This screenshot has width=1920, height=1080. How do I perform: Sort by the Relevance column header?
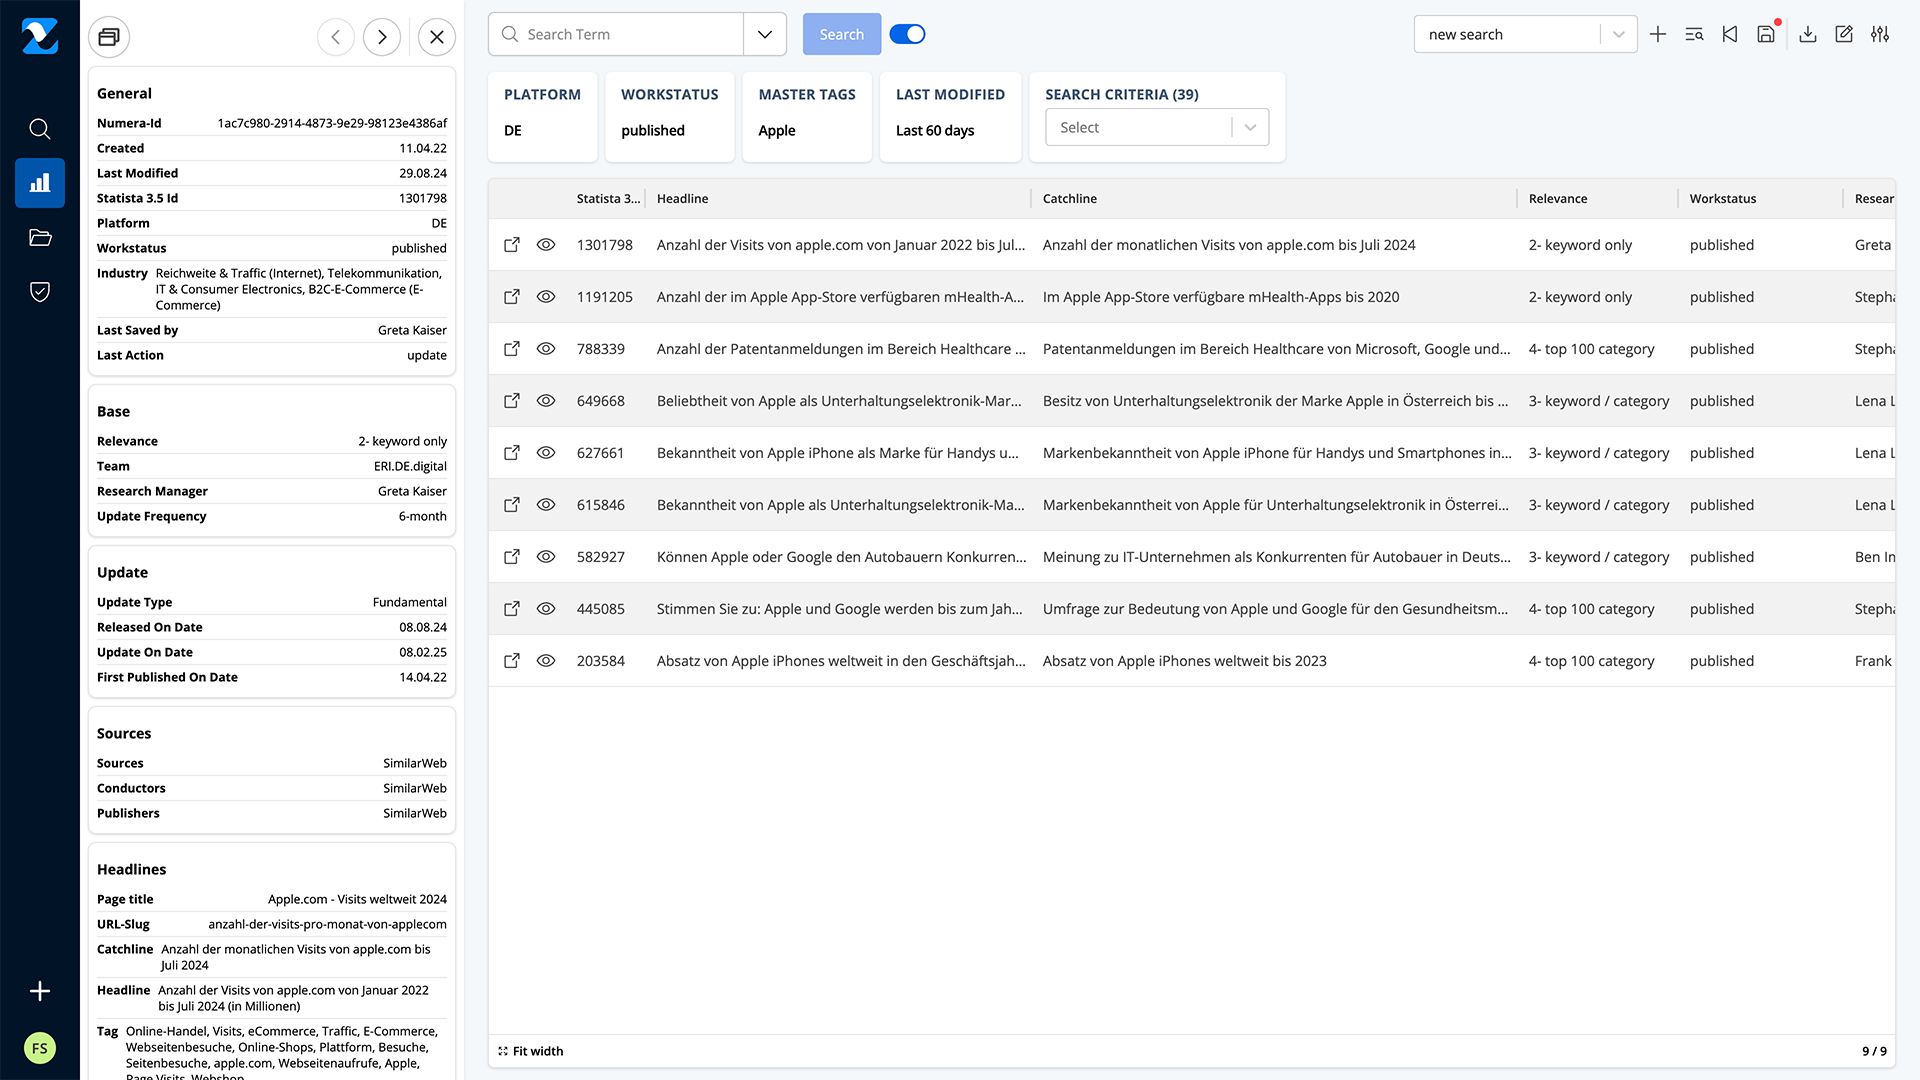pos(1557,198)
